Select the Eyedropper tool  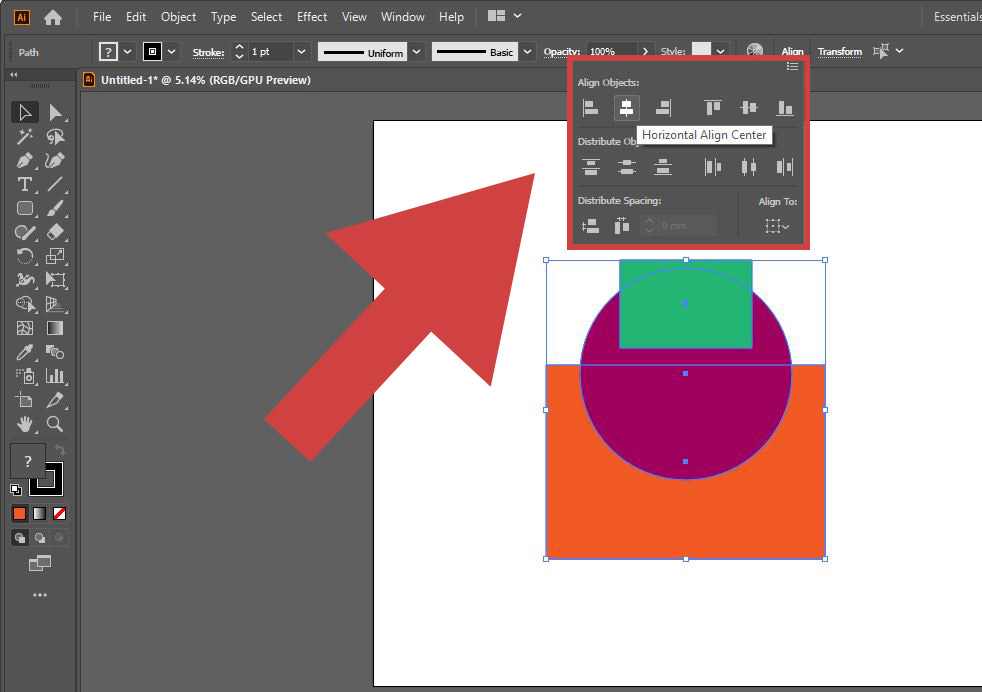click(x=25, y=352)
